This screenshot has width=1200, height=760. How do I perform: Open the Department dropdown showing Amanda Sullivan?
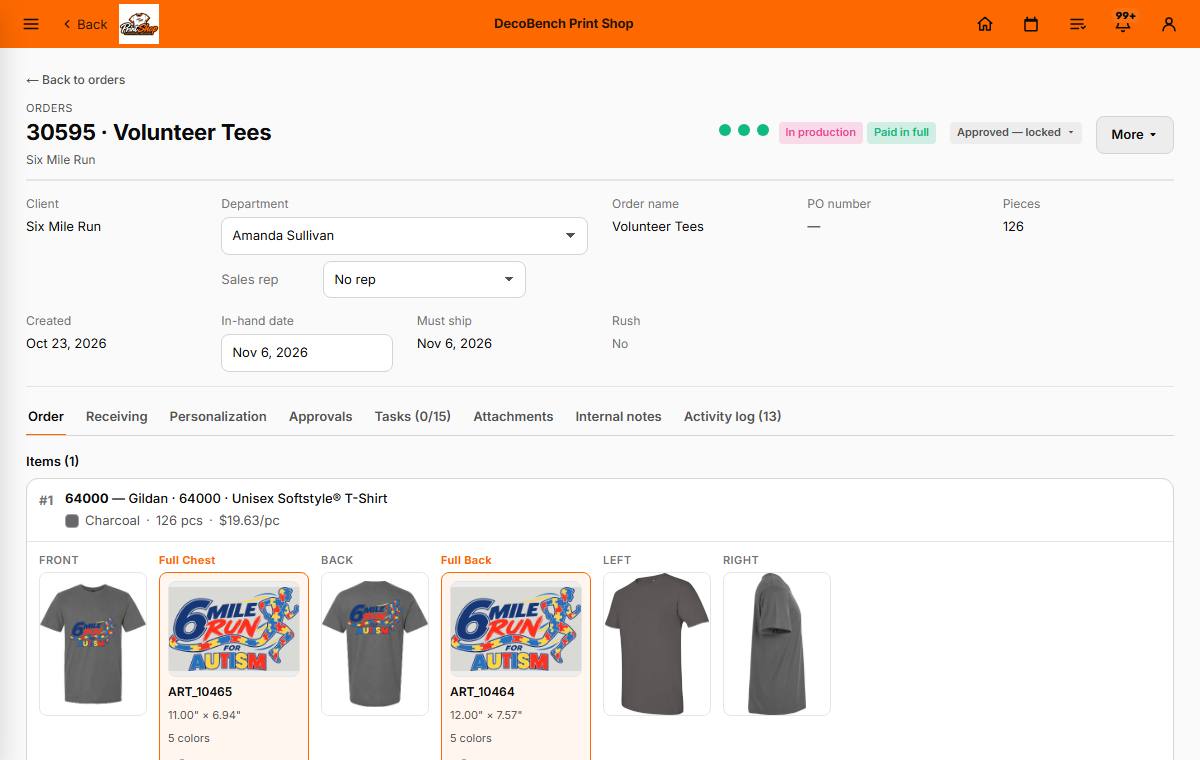pyautogui.click(x=404, y=235)
